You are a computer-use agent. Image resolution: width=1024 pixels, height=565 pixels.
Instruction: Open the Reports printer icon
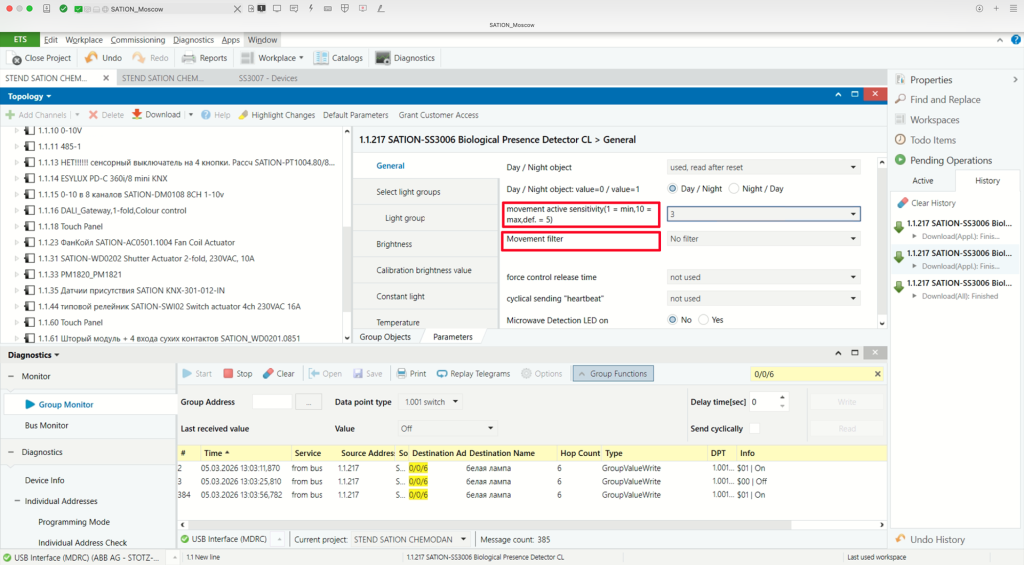189,58
